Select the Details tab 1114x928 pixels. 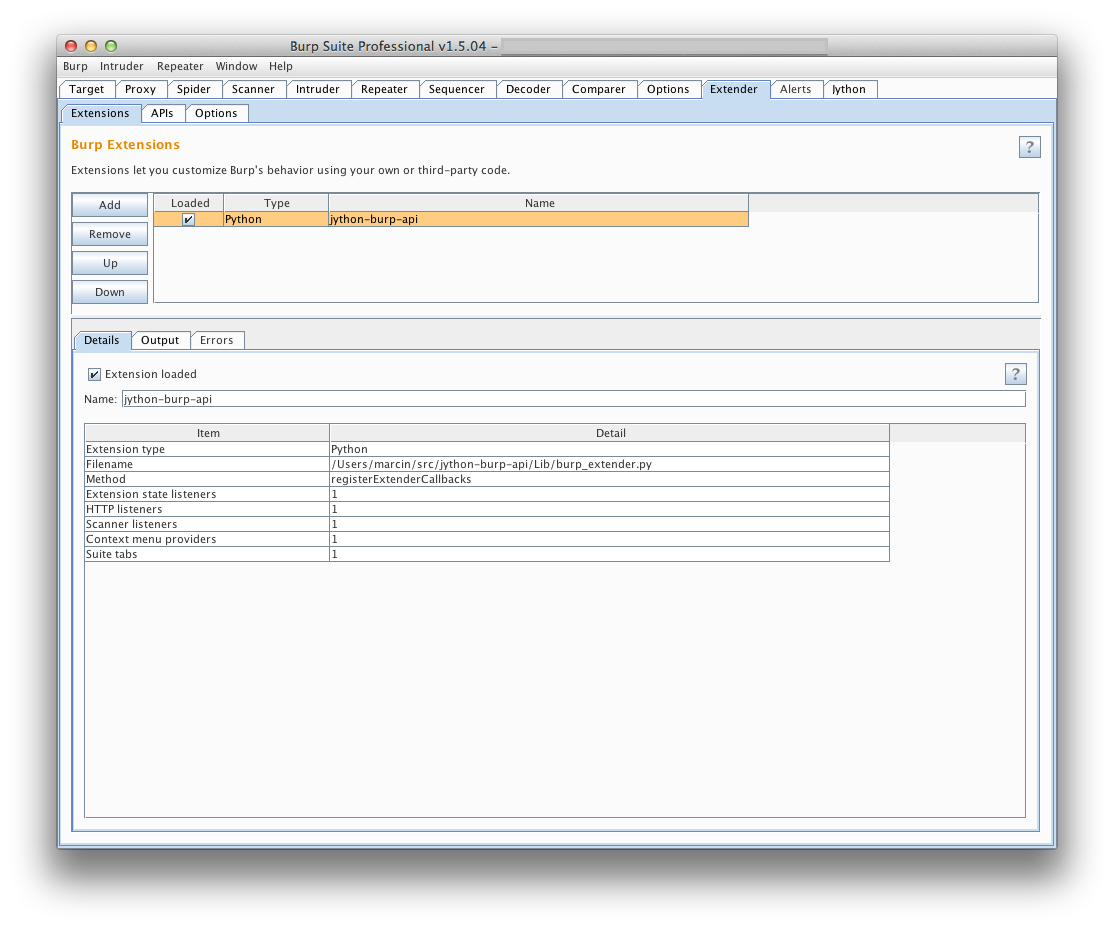102,340
